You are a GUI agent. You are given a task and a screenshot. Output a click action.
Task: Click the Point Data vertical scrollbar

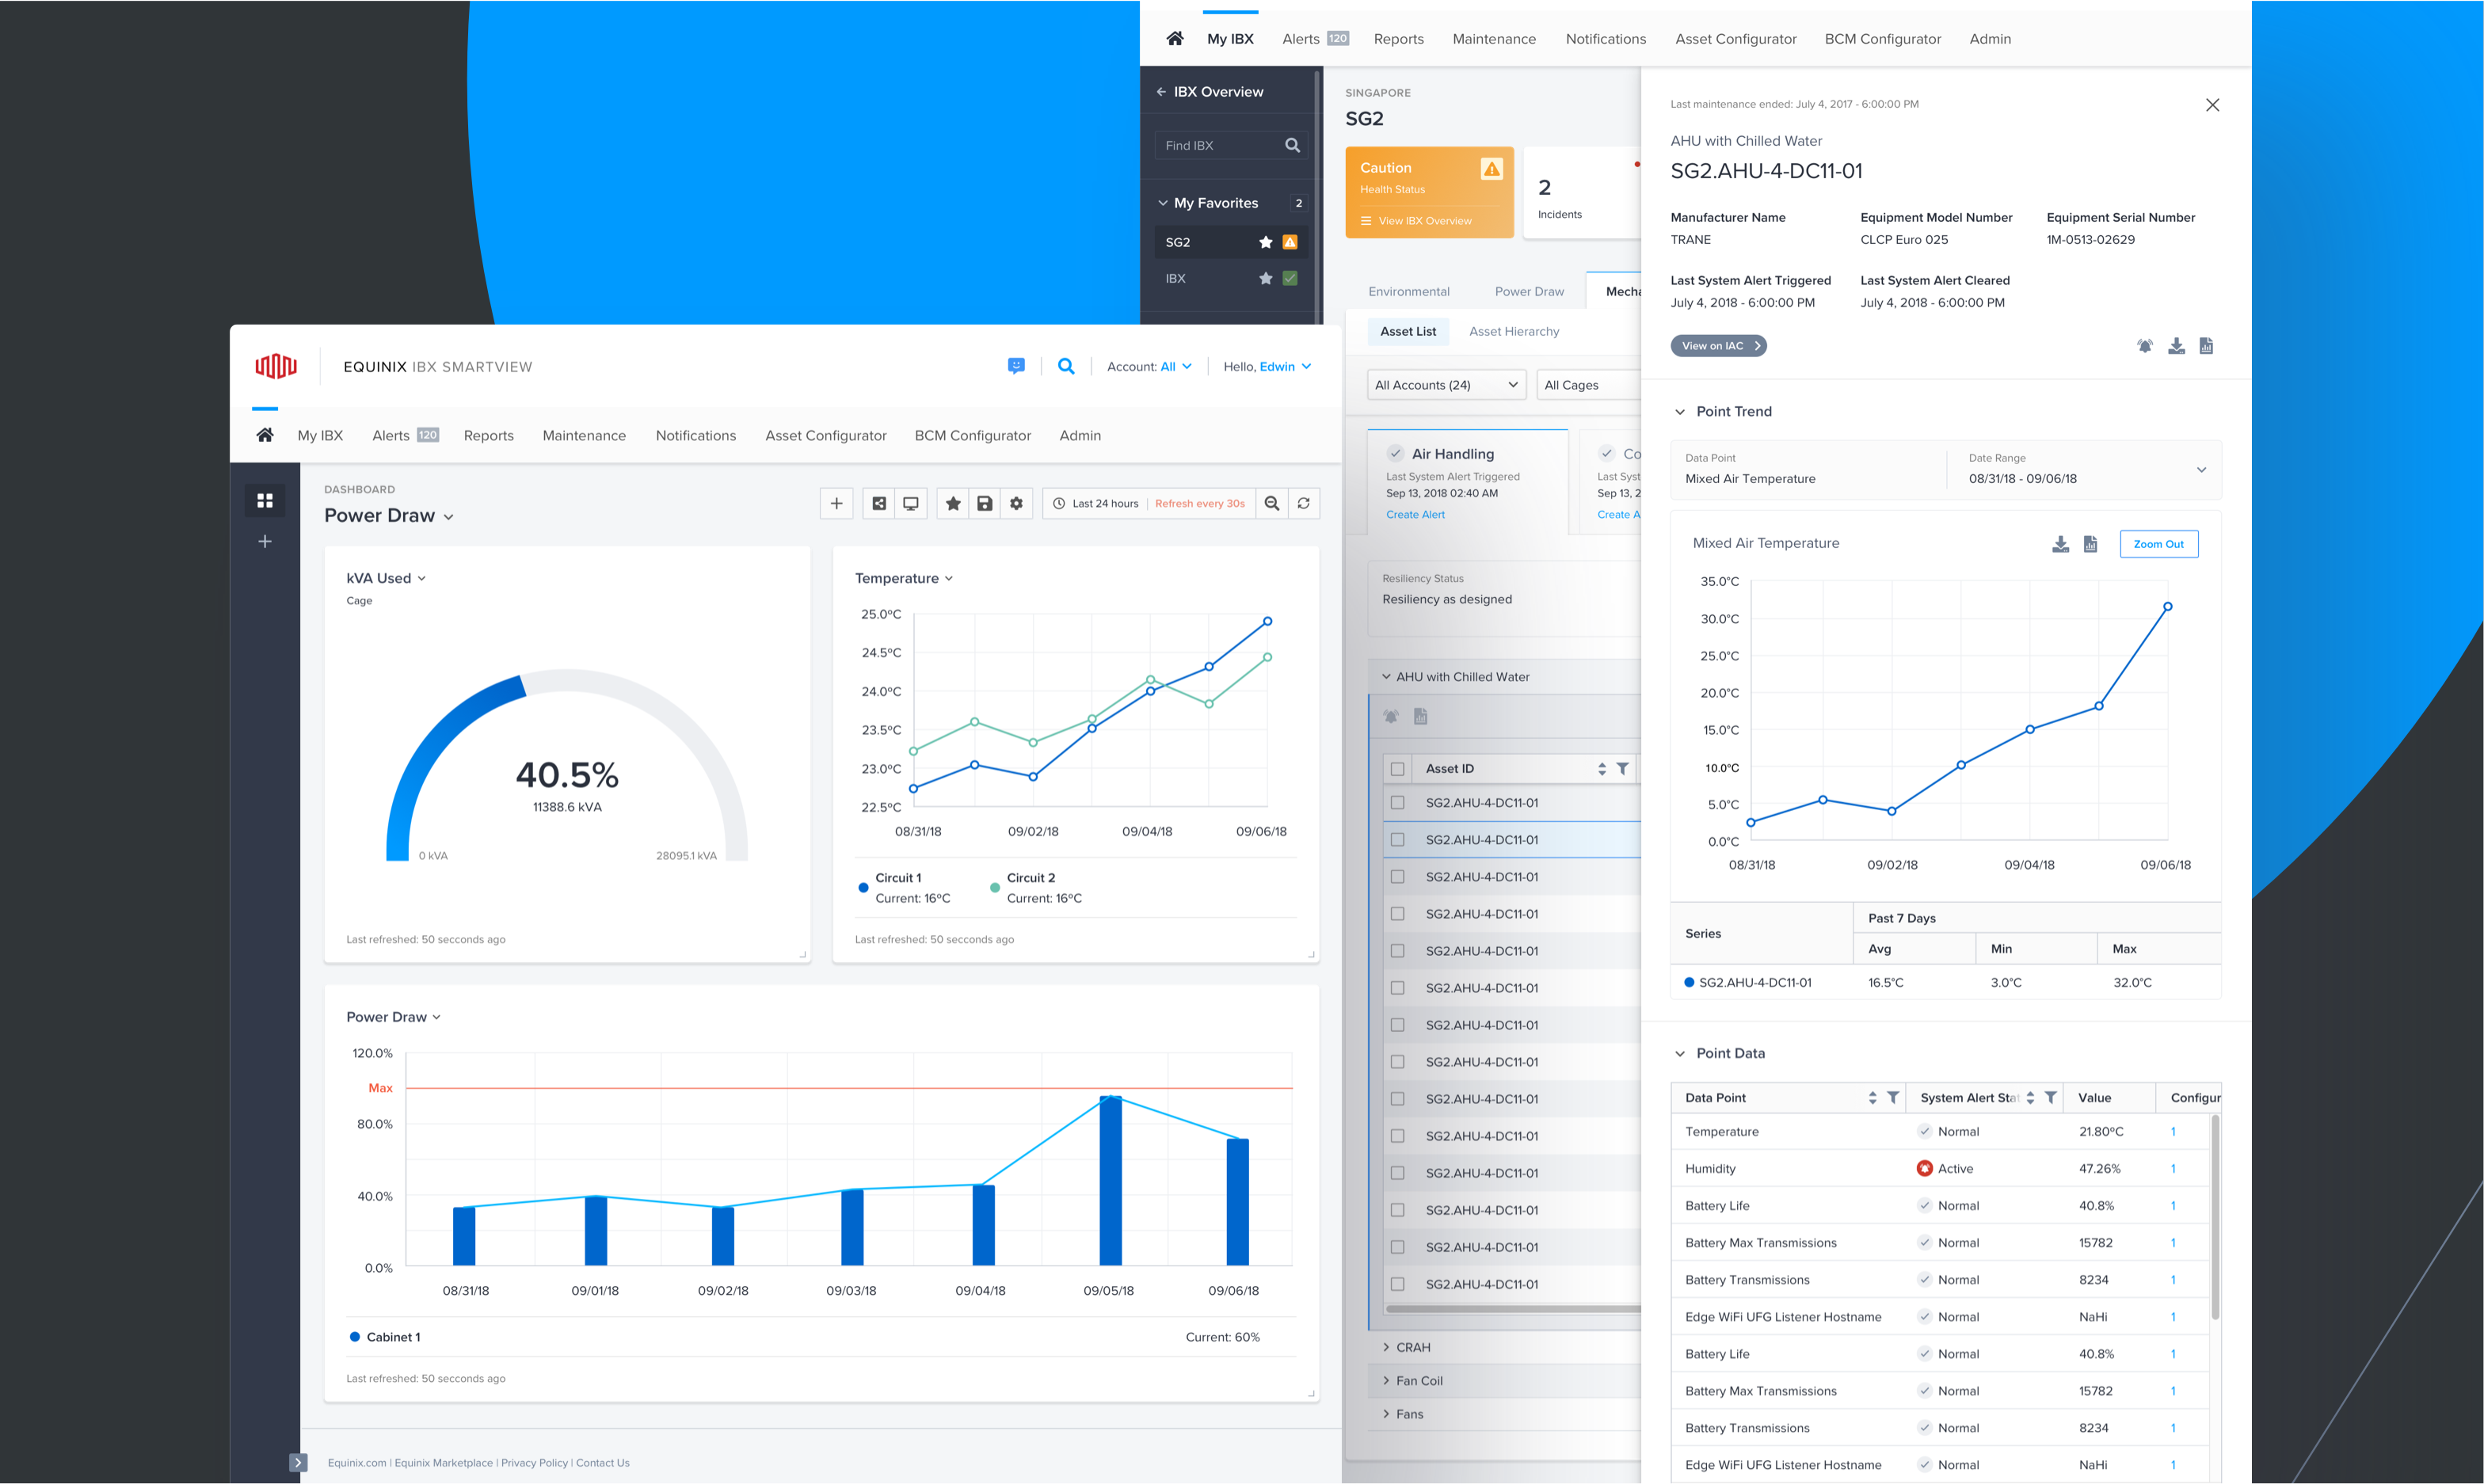2215,1216
